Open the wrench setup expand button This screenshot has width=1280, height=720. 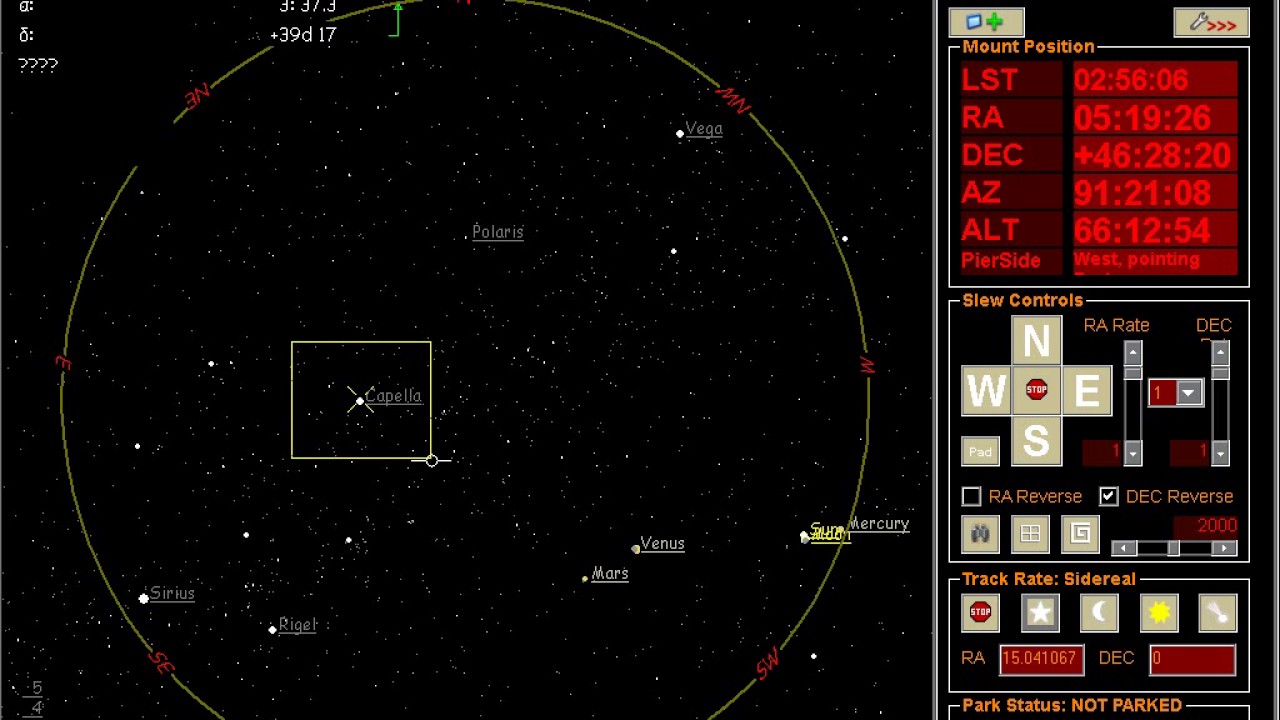1211,22
